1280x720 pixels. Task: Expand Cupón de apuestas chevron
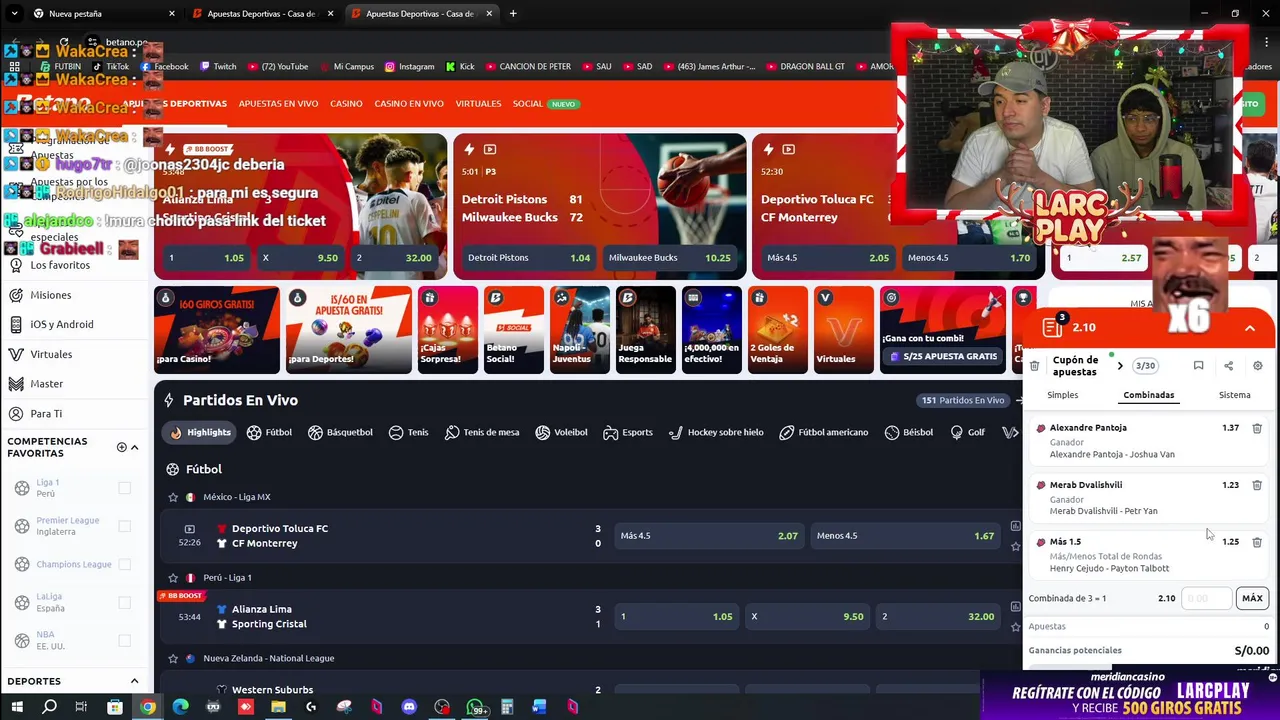click(1120, 366)
